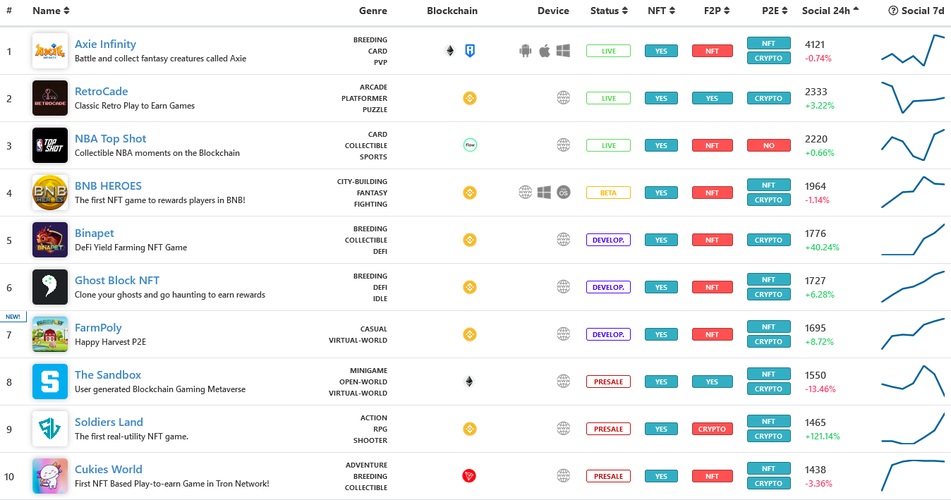
Task: Sort the list by Status column
Action: pyautogui.click(x=609, y=11)
